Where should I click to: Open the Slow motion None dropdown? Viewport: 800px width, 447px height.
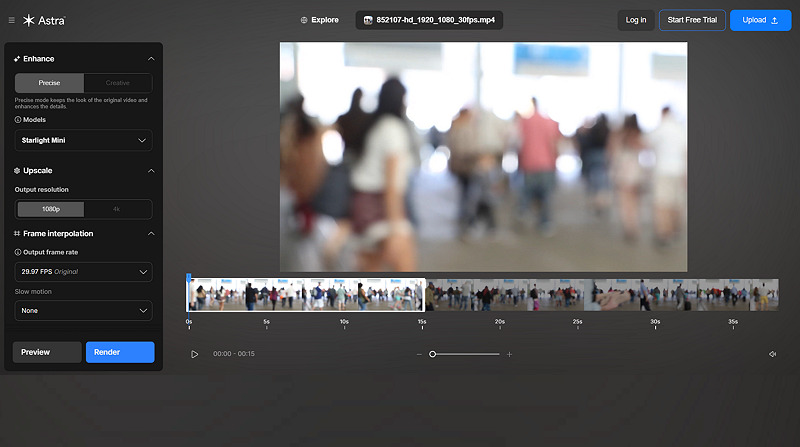point(84,311)
